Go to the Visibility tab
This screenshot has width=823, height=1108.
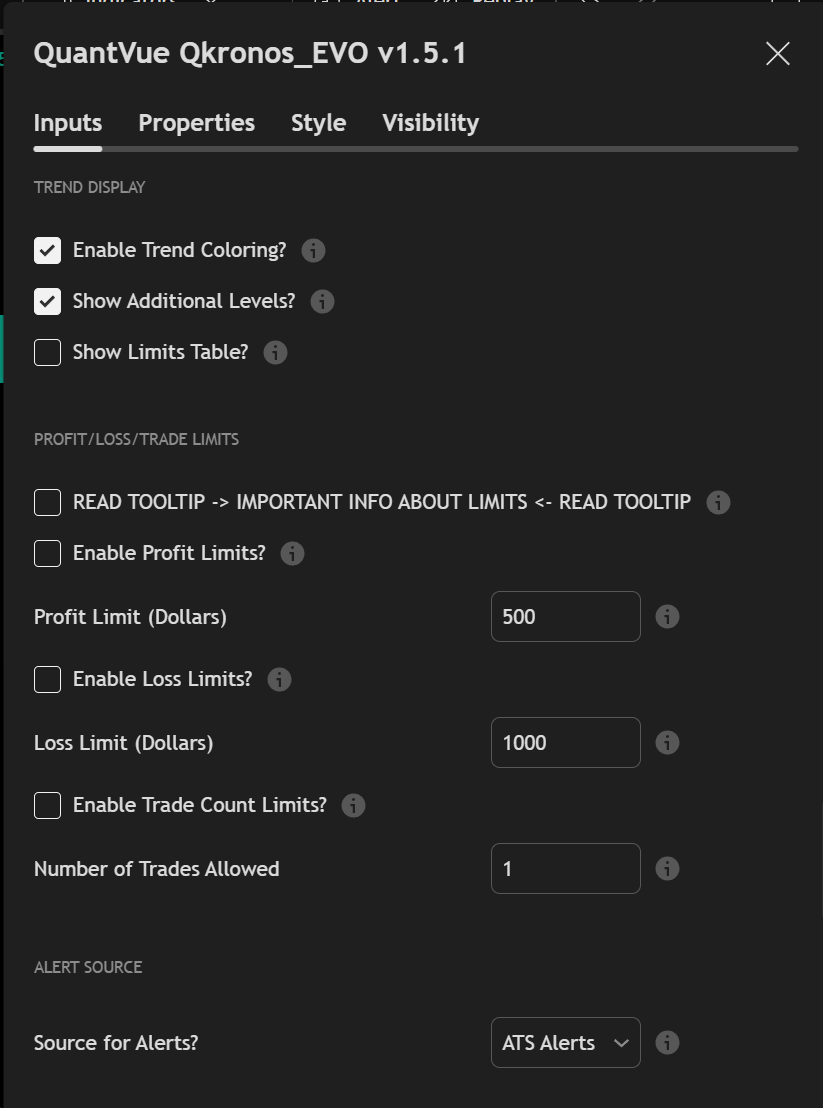(x=430, y=123)
